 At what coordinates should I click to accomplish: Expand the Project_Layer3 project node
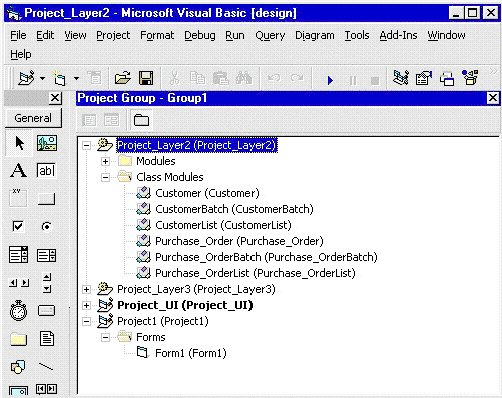(86, 289)
